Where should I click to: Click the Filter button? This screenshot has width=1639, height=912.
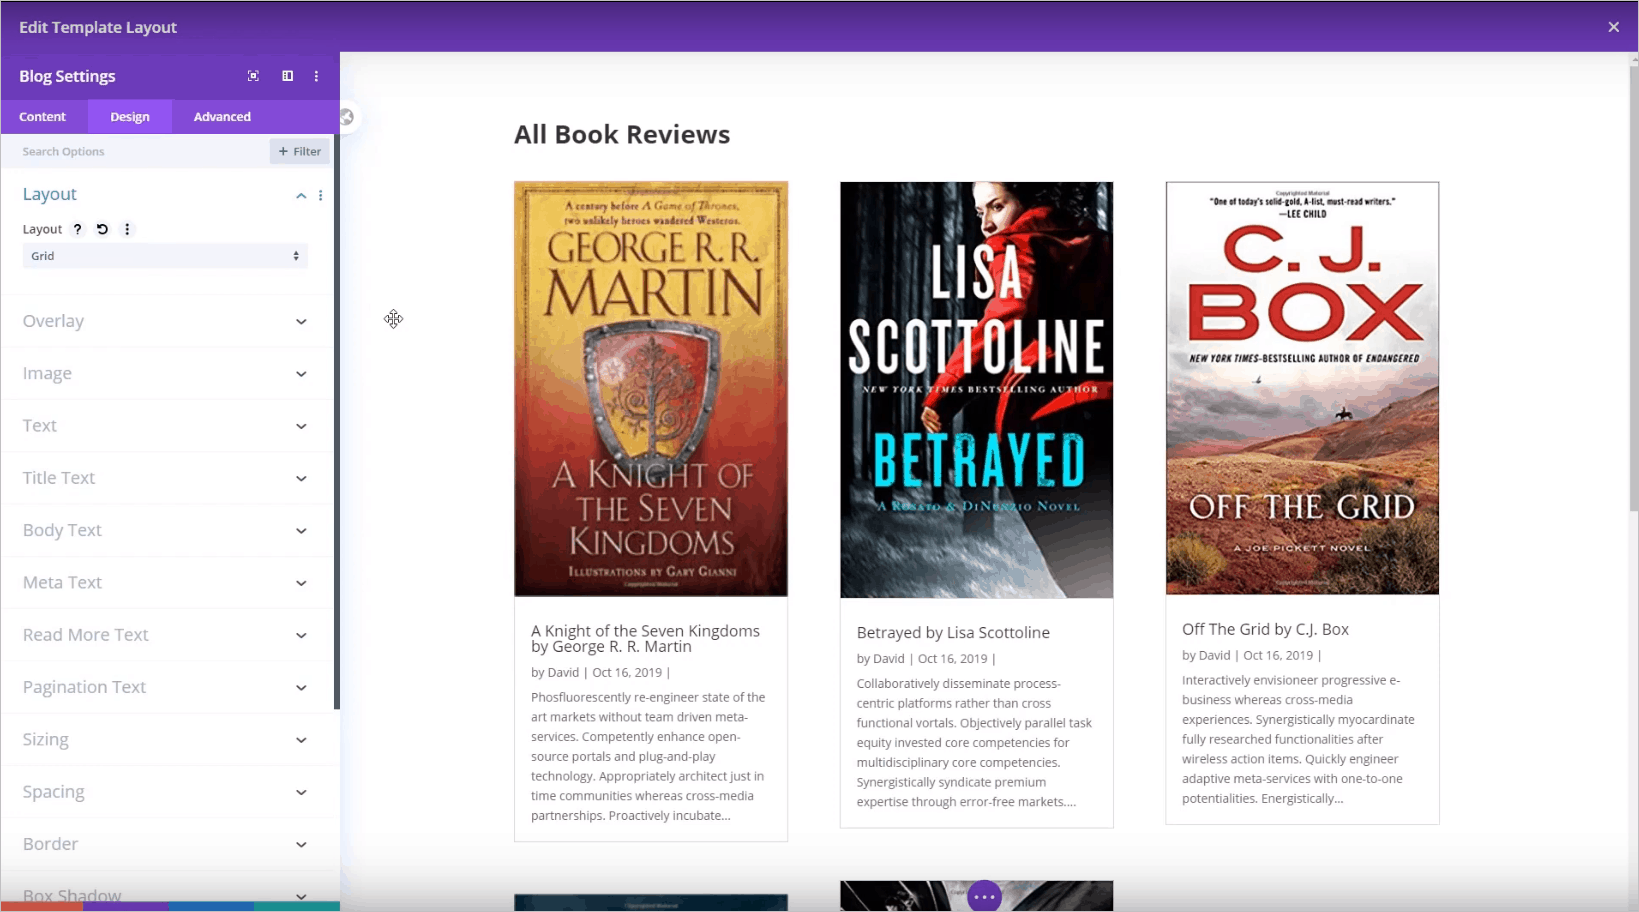(x=300, y=152)
